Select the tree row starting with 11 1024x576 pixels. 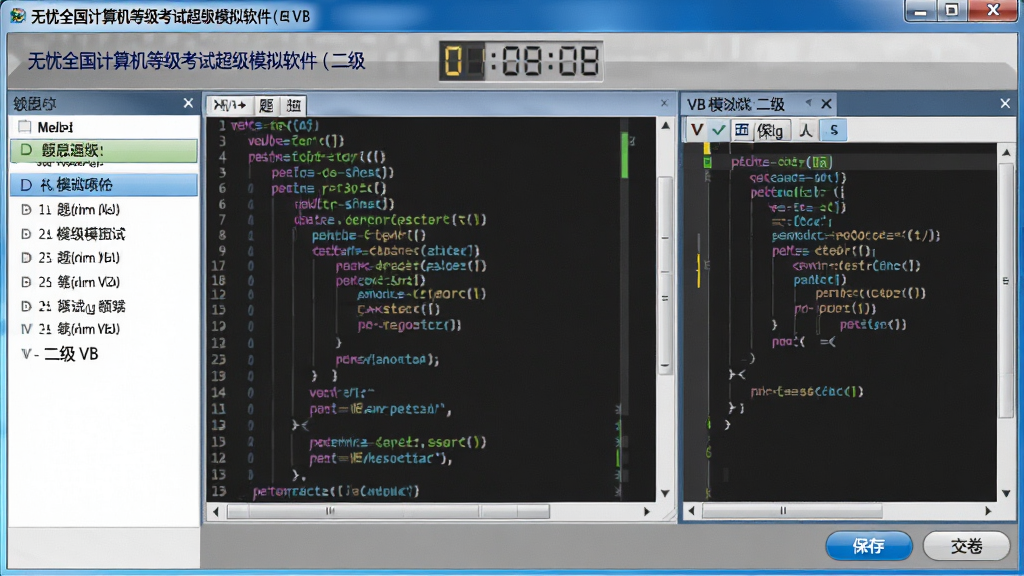(104, 210)
